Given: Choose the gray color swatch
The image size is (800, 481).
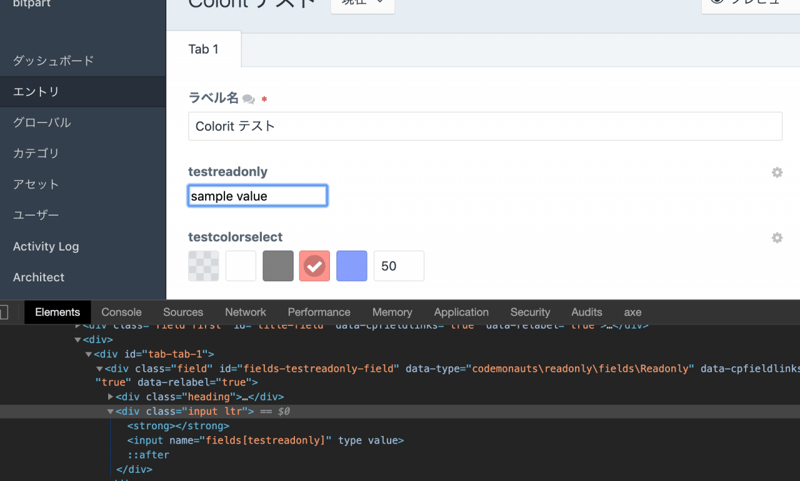Looking at the screenshot, I should [x=278, y=266].
